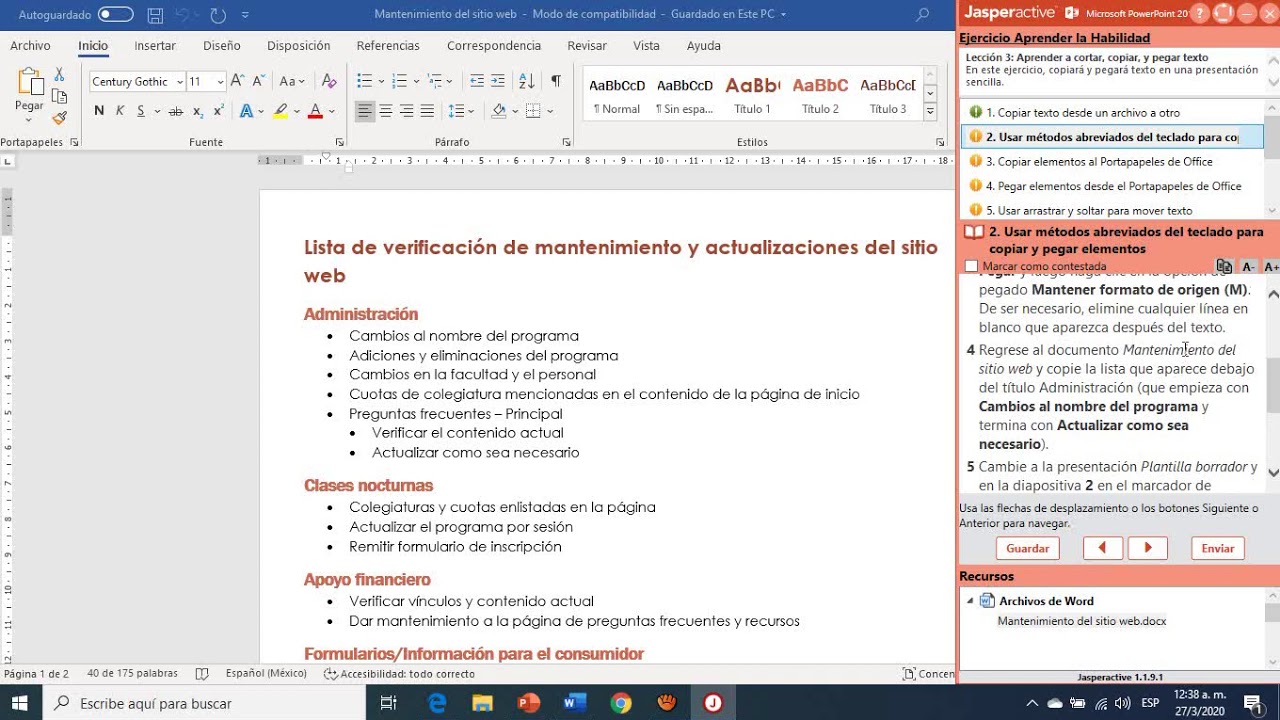Increase font size with the grow icon
Viewport: 1280px width, 720px height.
pyautogui.click(x=237, y=81)
